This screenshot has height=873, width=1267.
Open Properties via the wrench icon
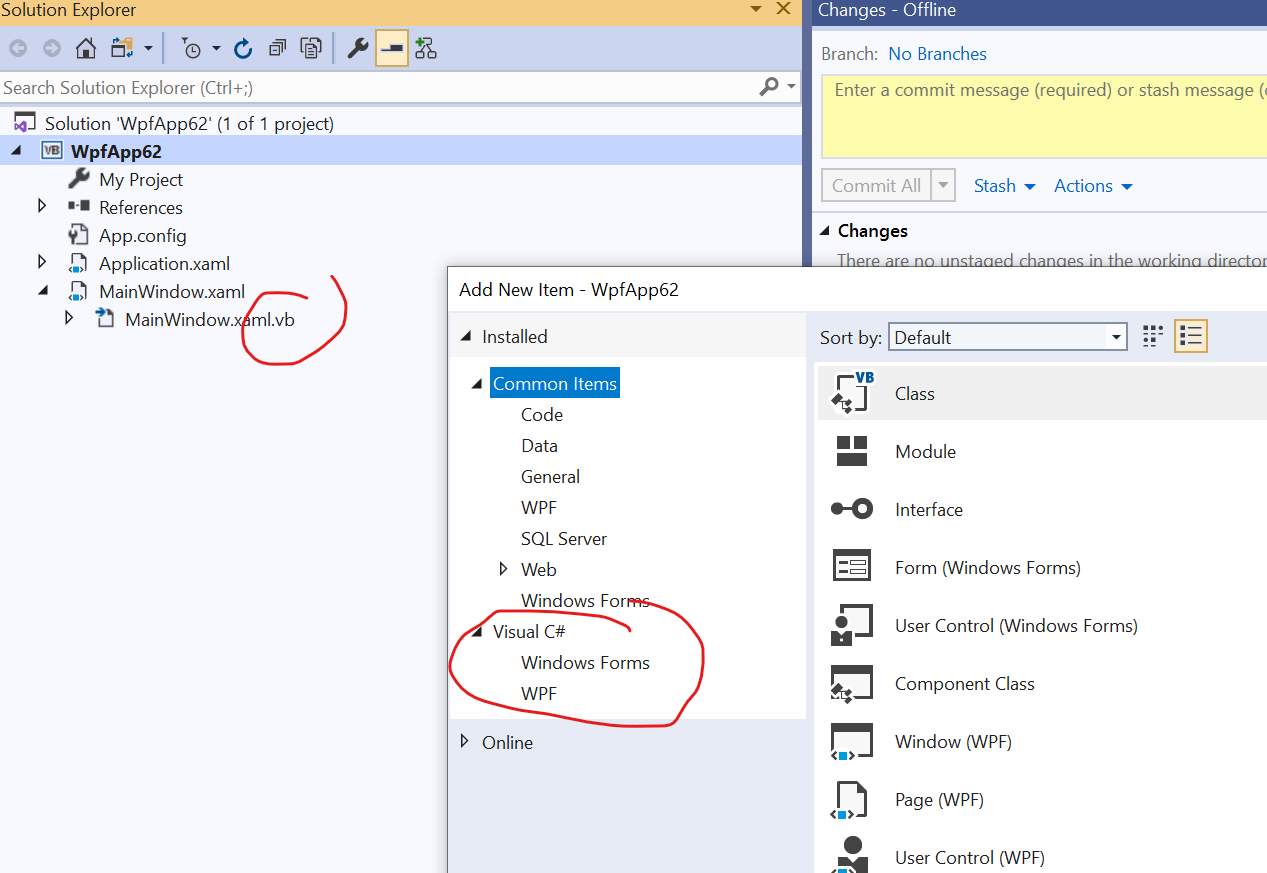[358, 48]
